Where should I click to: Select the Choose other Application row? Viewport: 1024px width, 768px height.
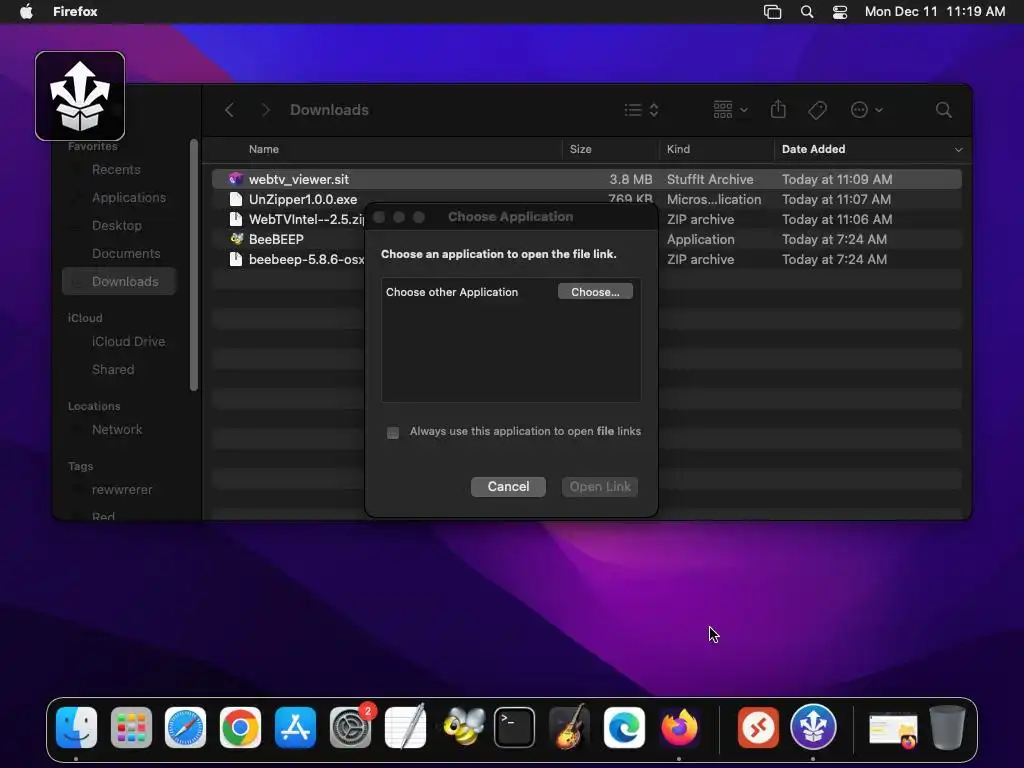pyautogui.click(x=511, y=292)
